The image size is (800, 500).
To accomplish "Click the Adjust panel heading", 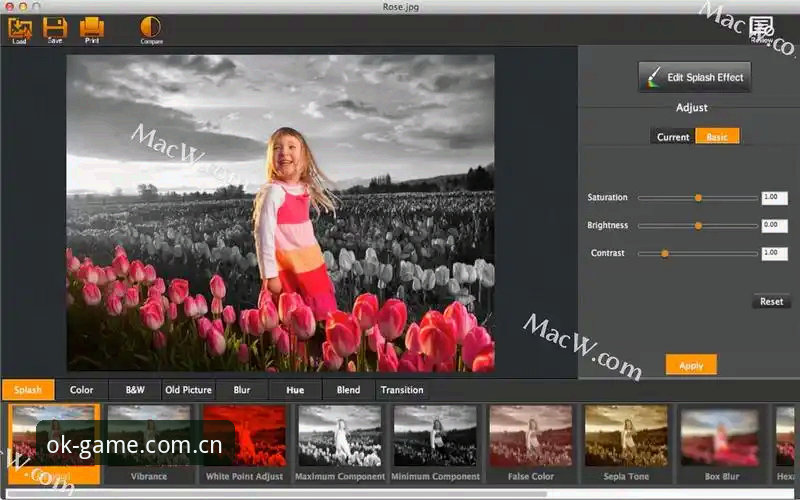I will coord(691,108).
